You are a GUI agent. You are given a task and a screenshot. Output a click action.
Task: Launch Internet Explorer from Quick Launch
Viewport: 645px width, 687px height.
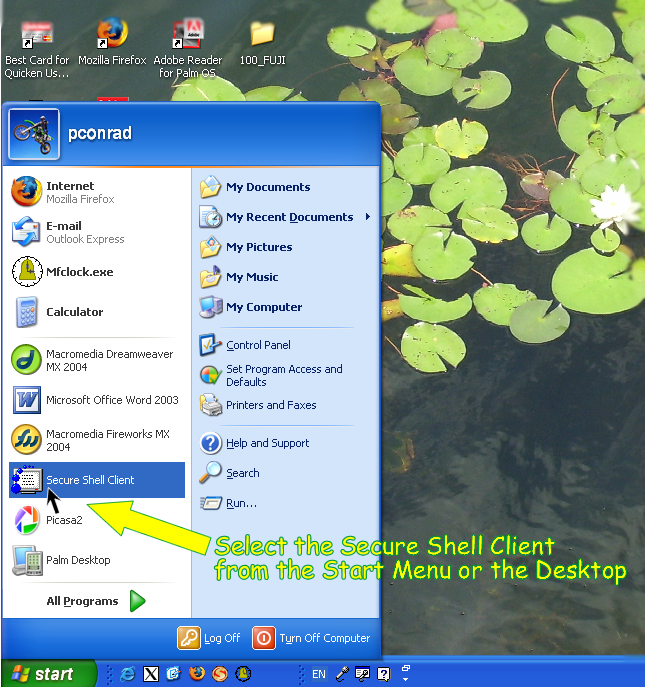[128, 673]
